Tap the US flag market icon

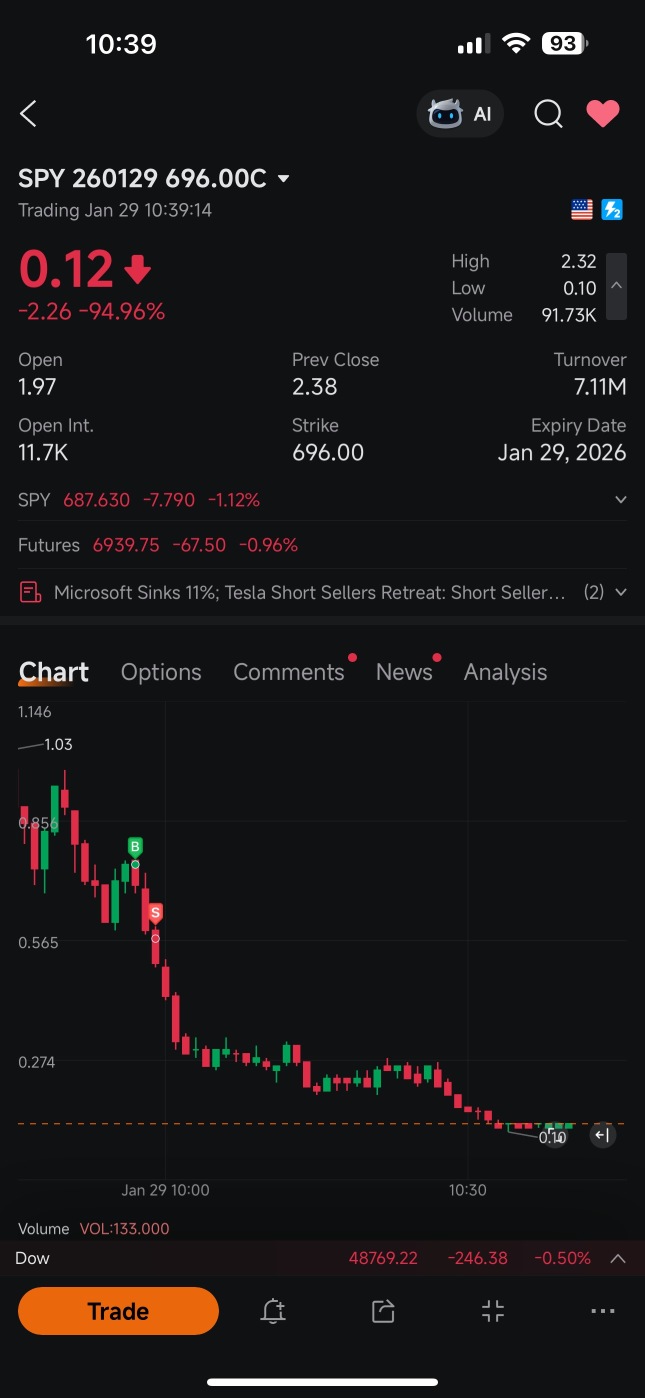582,209
